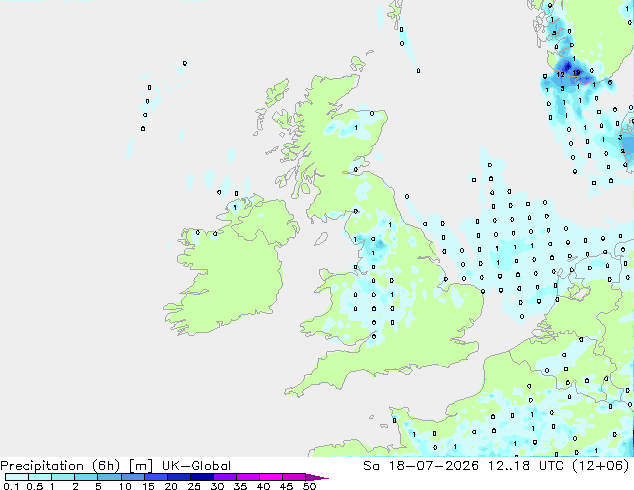Pick the 35–40 violet legend swatch
634x490 pixels.
coord(248,477)
